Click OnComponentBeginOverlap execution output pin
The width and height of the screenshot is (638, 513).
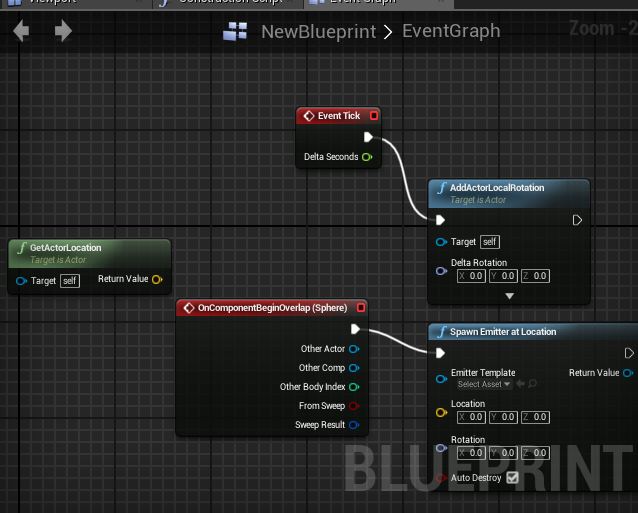pos(355,329)
